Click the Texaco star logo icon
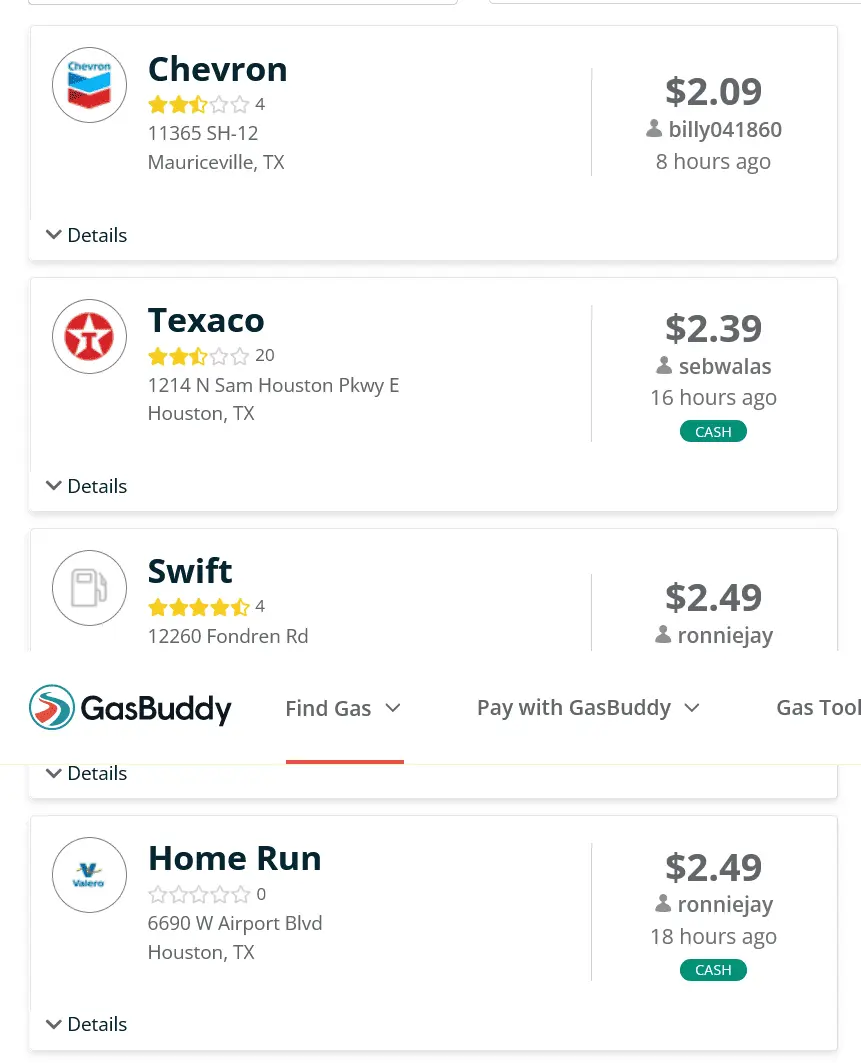 click(89, 336)
